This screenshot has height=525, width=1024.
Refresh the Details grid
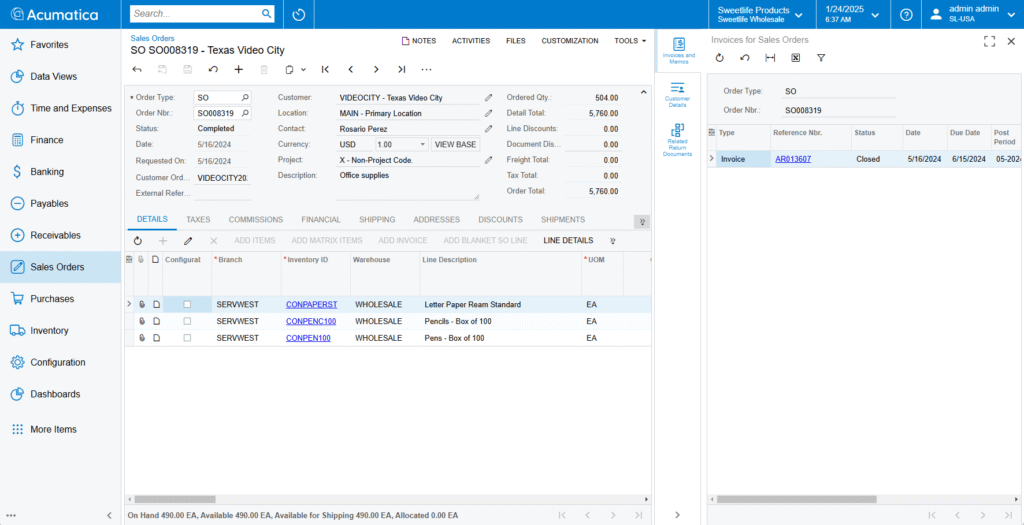(x=137, y=241)
